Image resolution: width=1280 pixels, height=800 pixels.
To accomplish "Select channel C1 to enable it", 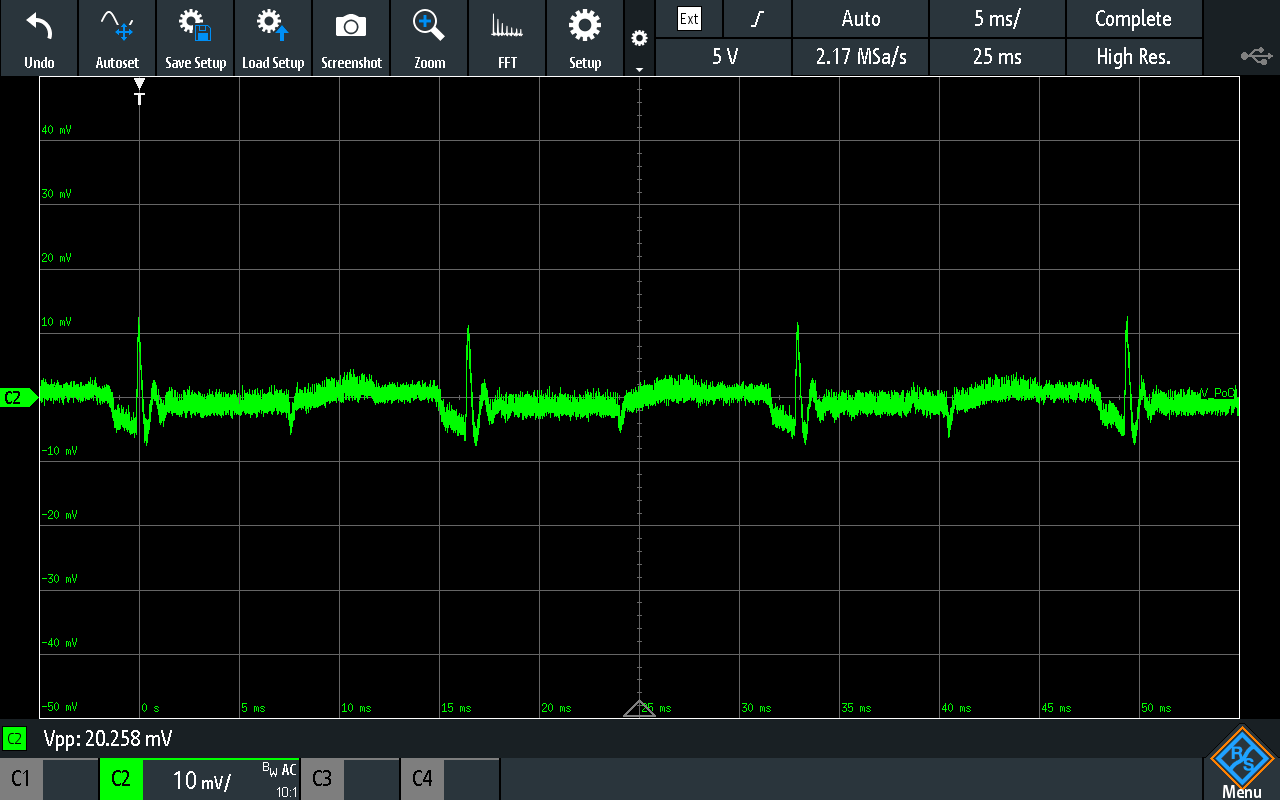I will click(21, 778).
